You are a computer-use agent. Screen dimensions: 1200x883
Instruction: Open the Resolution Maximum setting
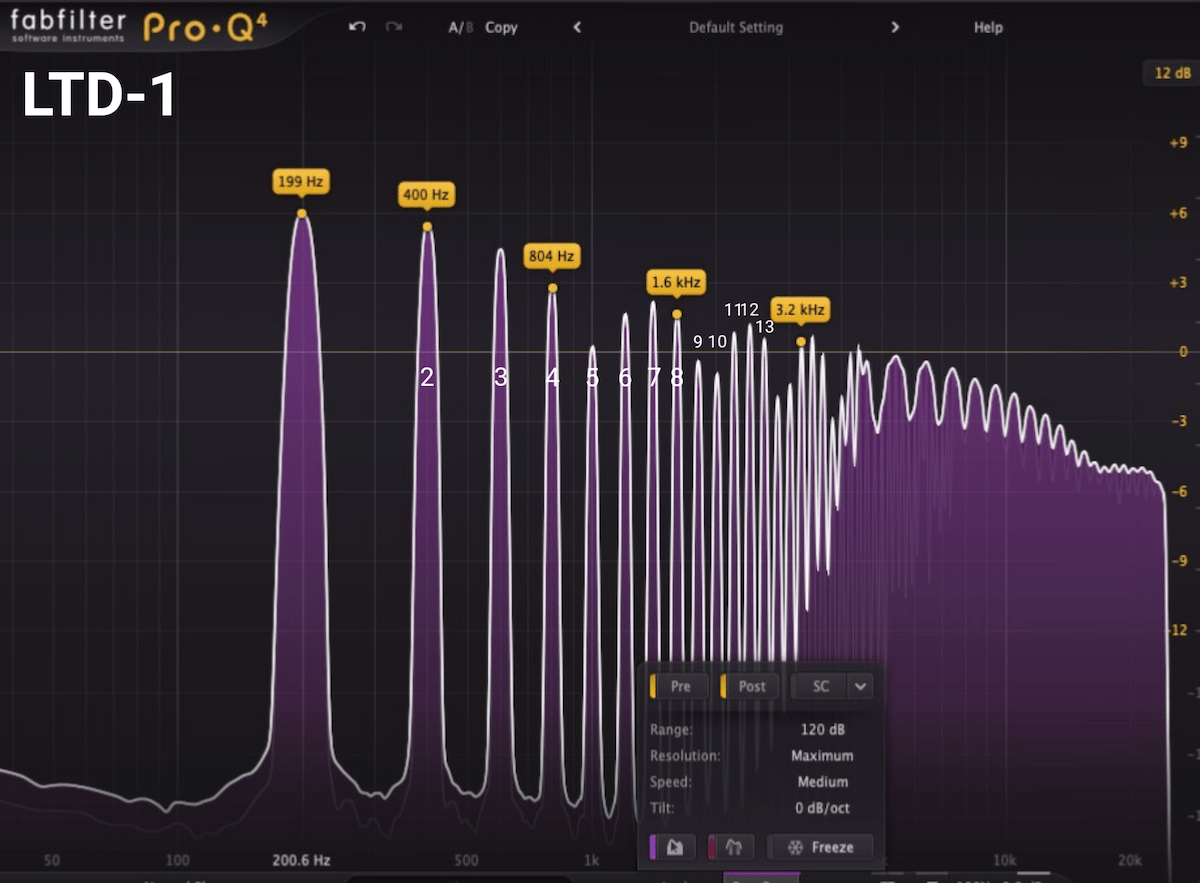point(822,756)
